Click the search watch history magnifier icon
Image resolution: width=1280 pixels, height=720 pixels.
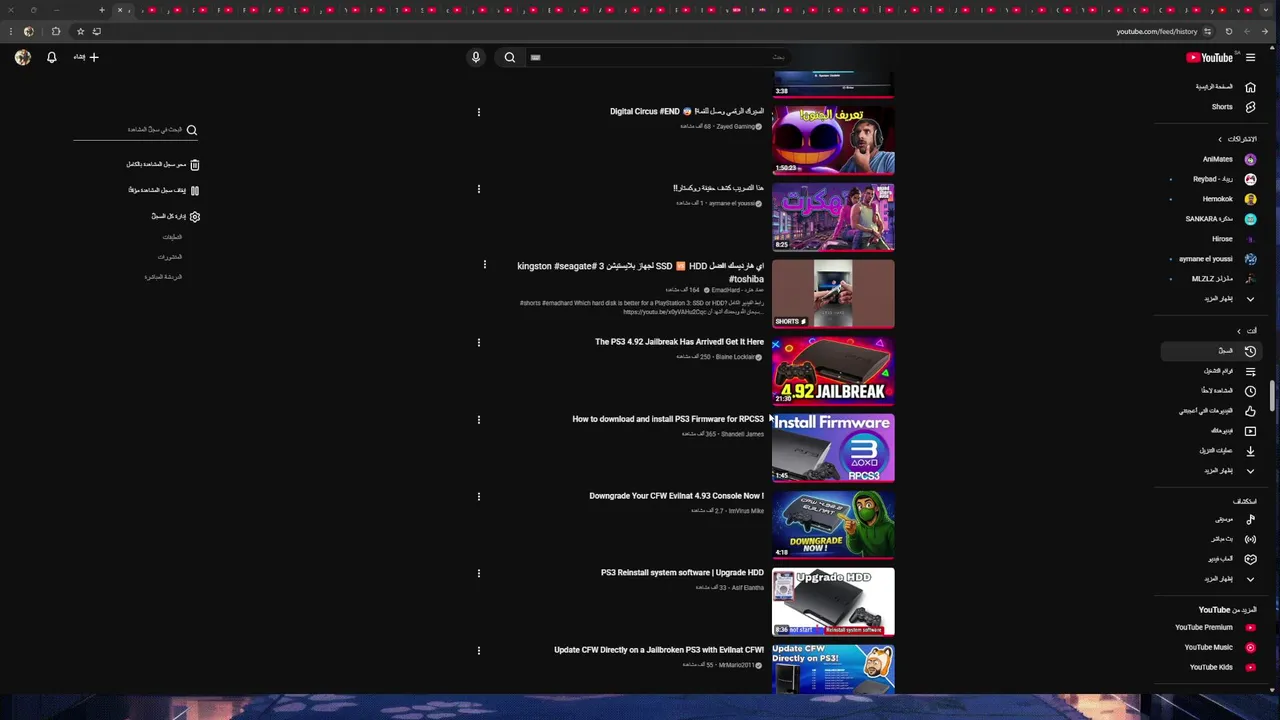pos(192,129)
